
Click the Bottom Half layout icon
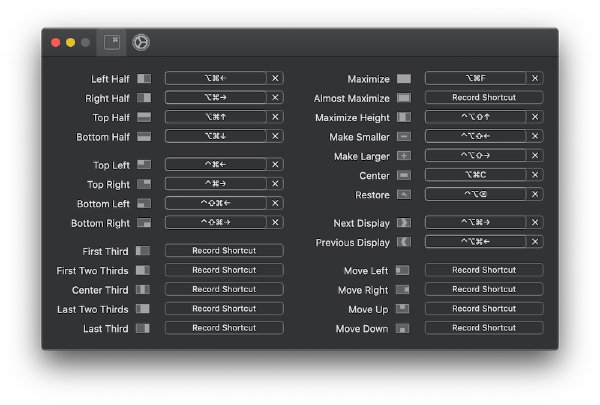coord(144,137)
